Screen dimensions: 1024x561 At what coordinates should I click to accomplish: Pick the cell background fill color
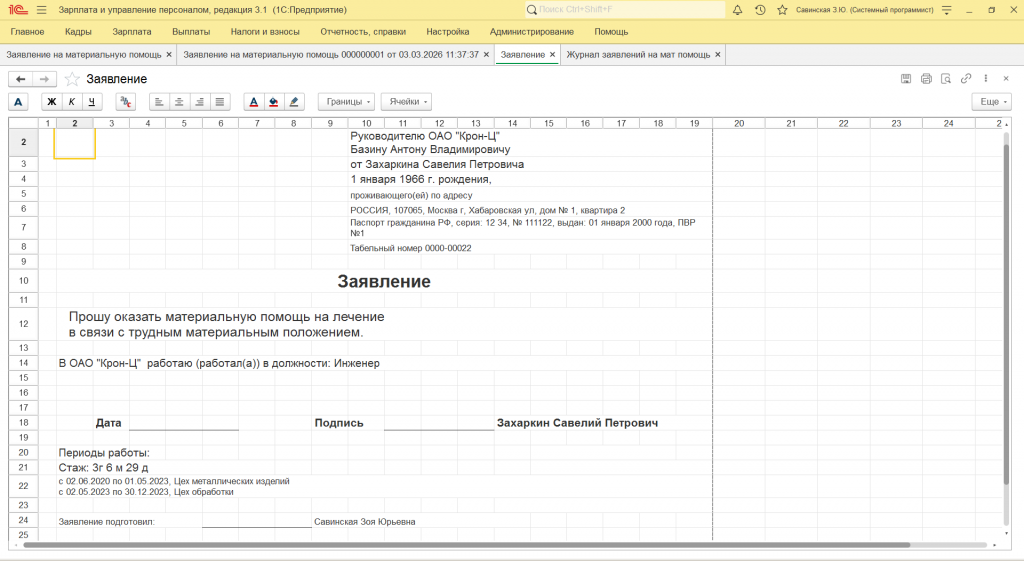point(273,102)
